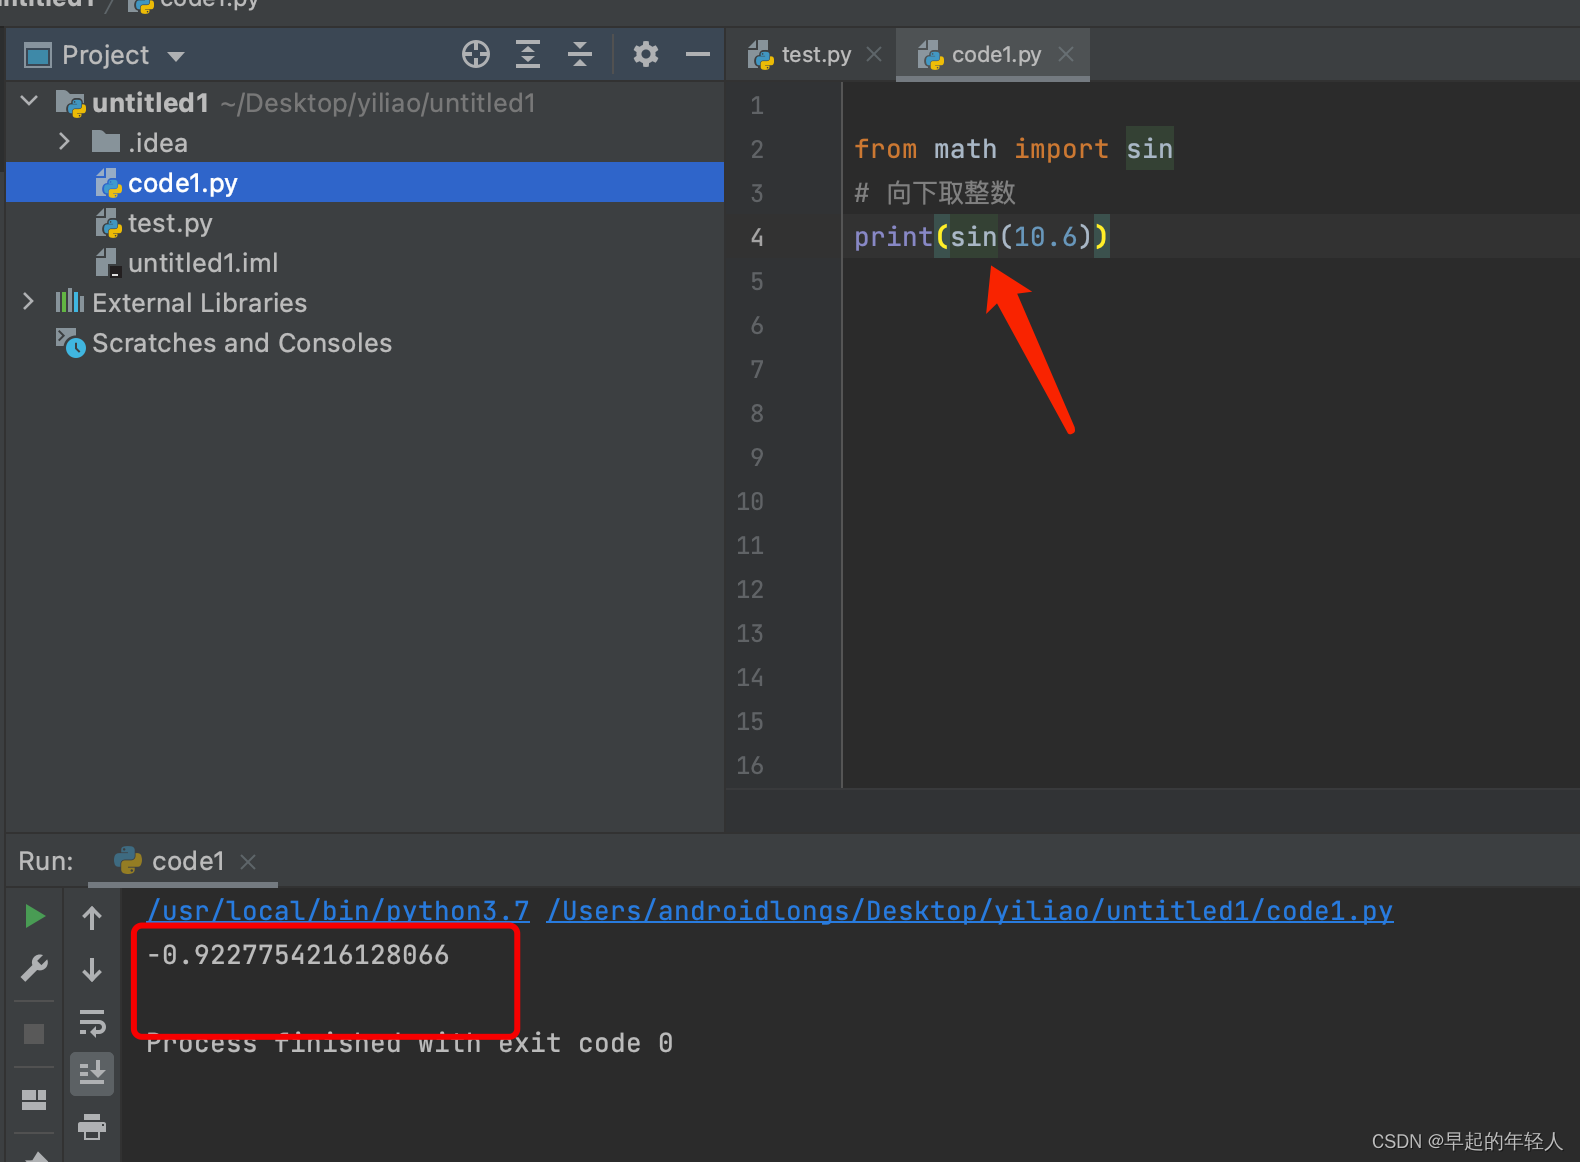Close the test.py editor tab
The height and width of the screenshot is (1162, 1580).
coord(874,54)
